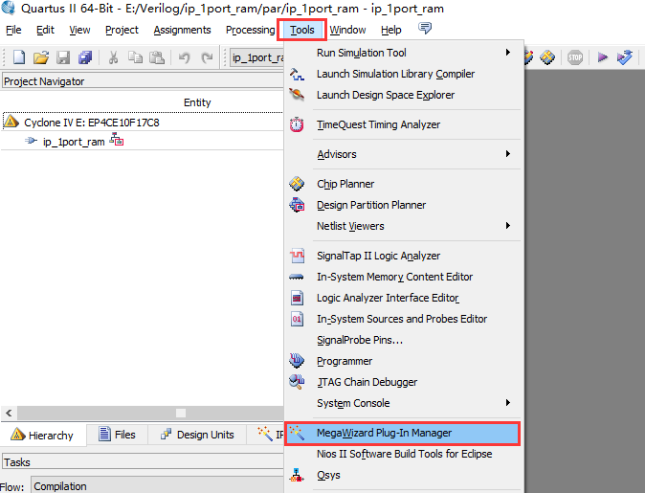Open the Flow Compilation dropdown
This screenshot has height=494, width=646.
pyautogui.click(x=157, y=486)
